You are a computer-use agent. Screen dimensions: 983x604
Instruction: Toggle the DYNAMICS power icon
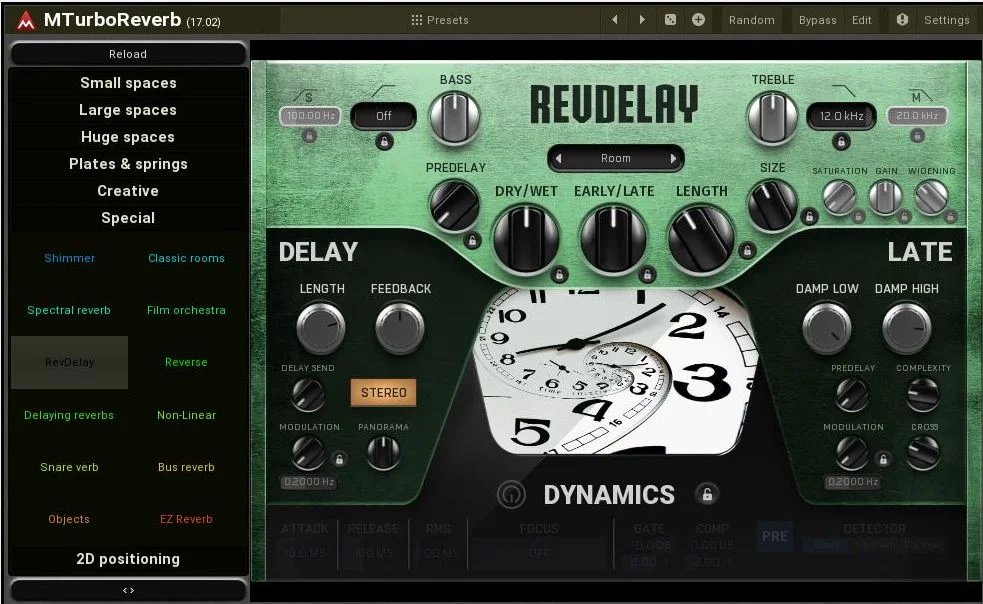512,494
